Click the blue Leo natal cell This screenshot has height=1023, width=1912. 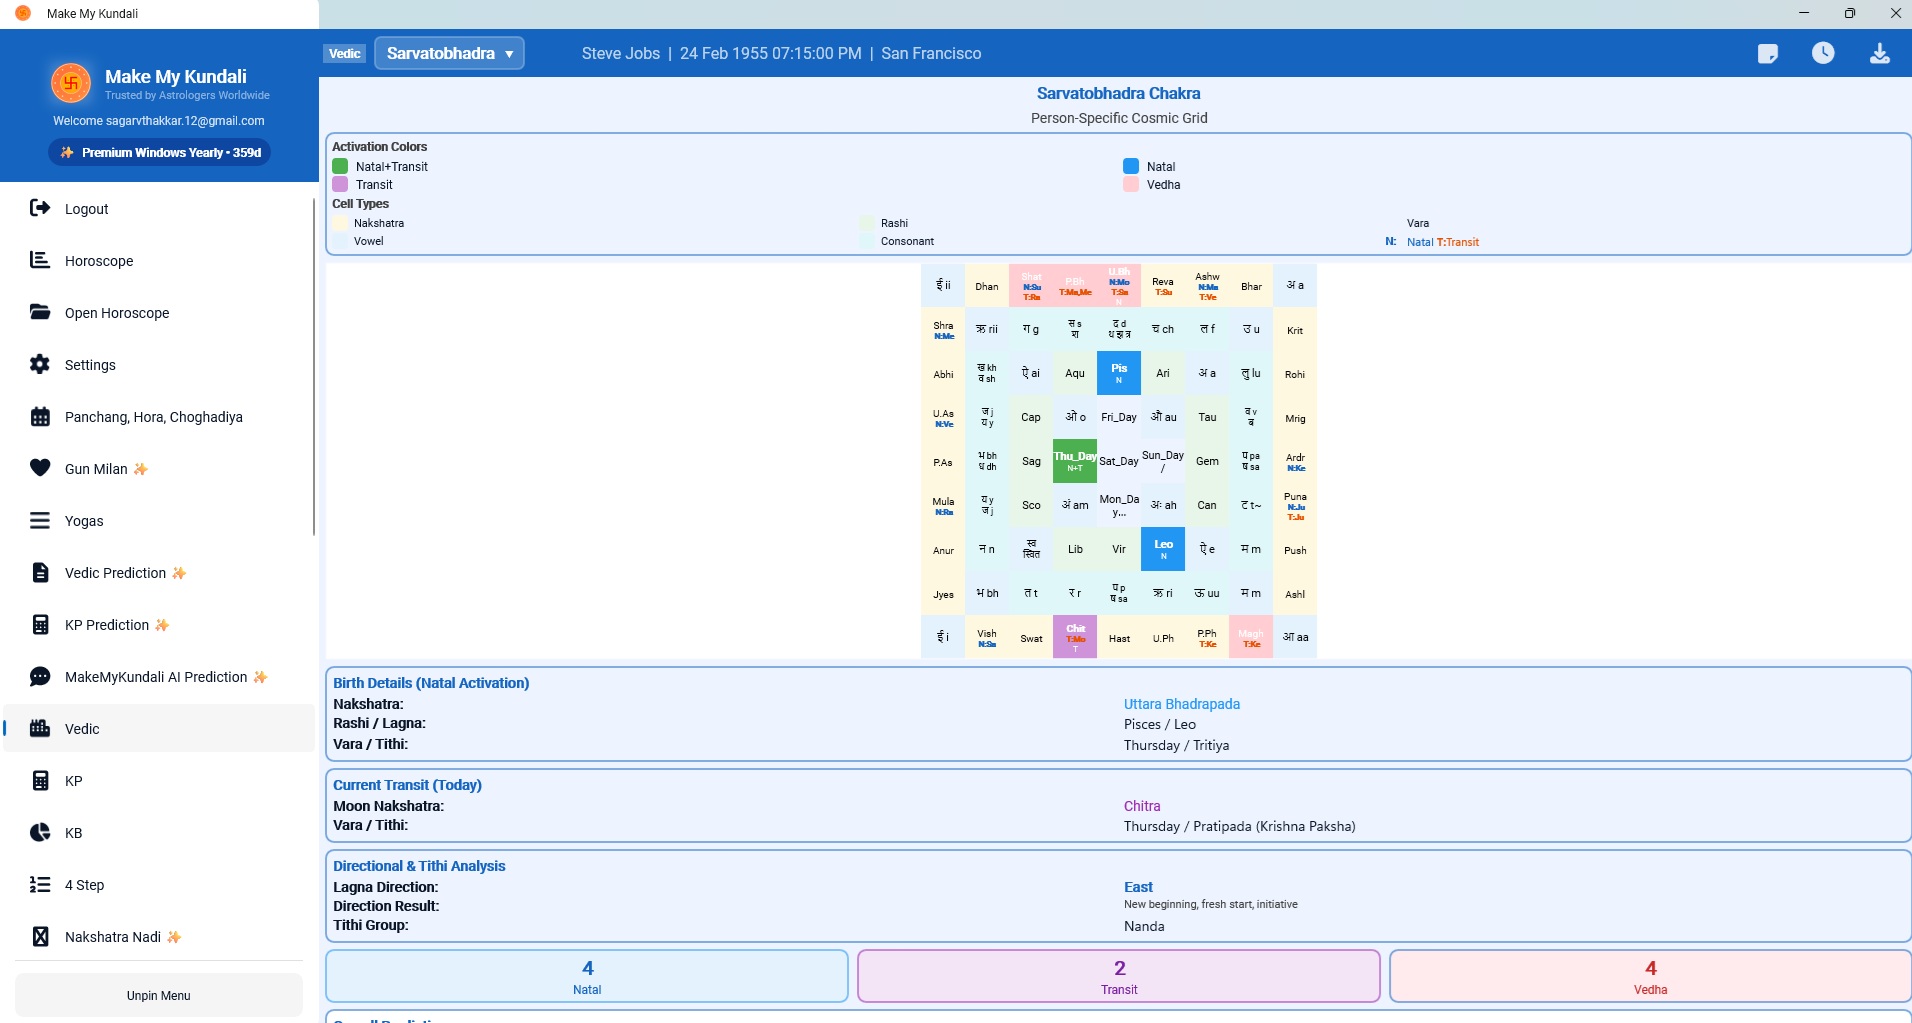click(x=1163, y=549)
